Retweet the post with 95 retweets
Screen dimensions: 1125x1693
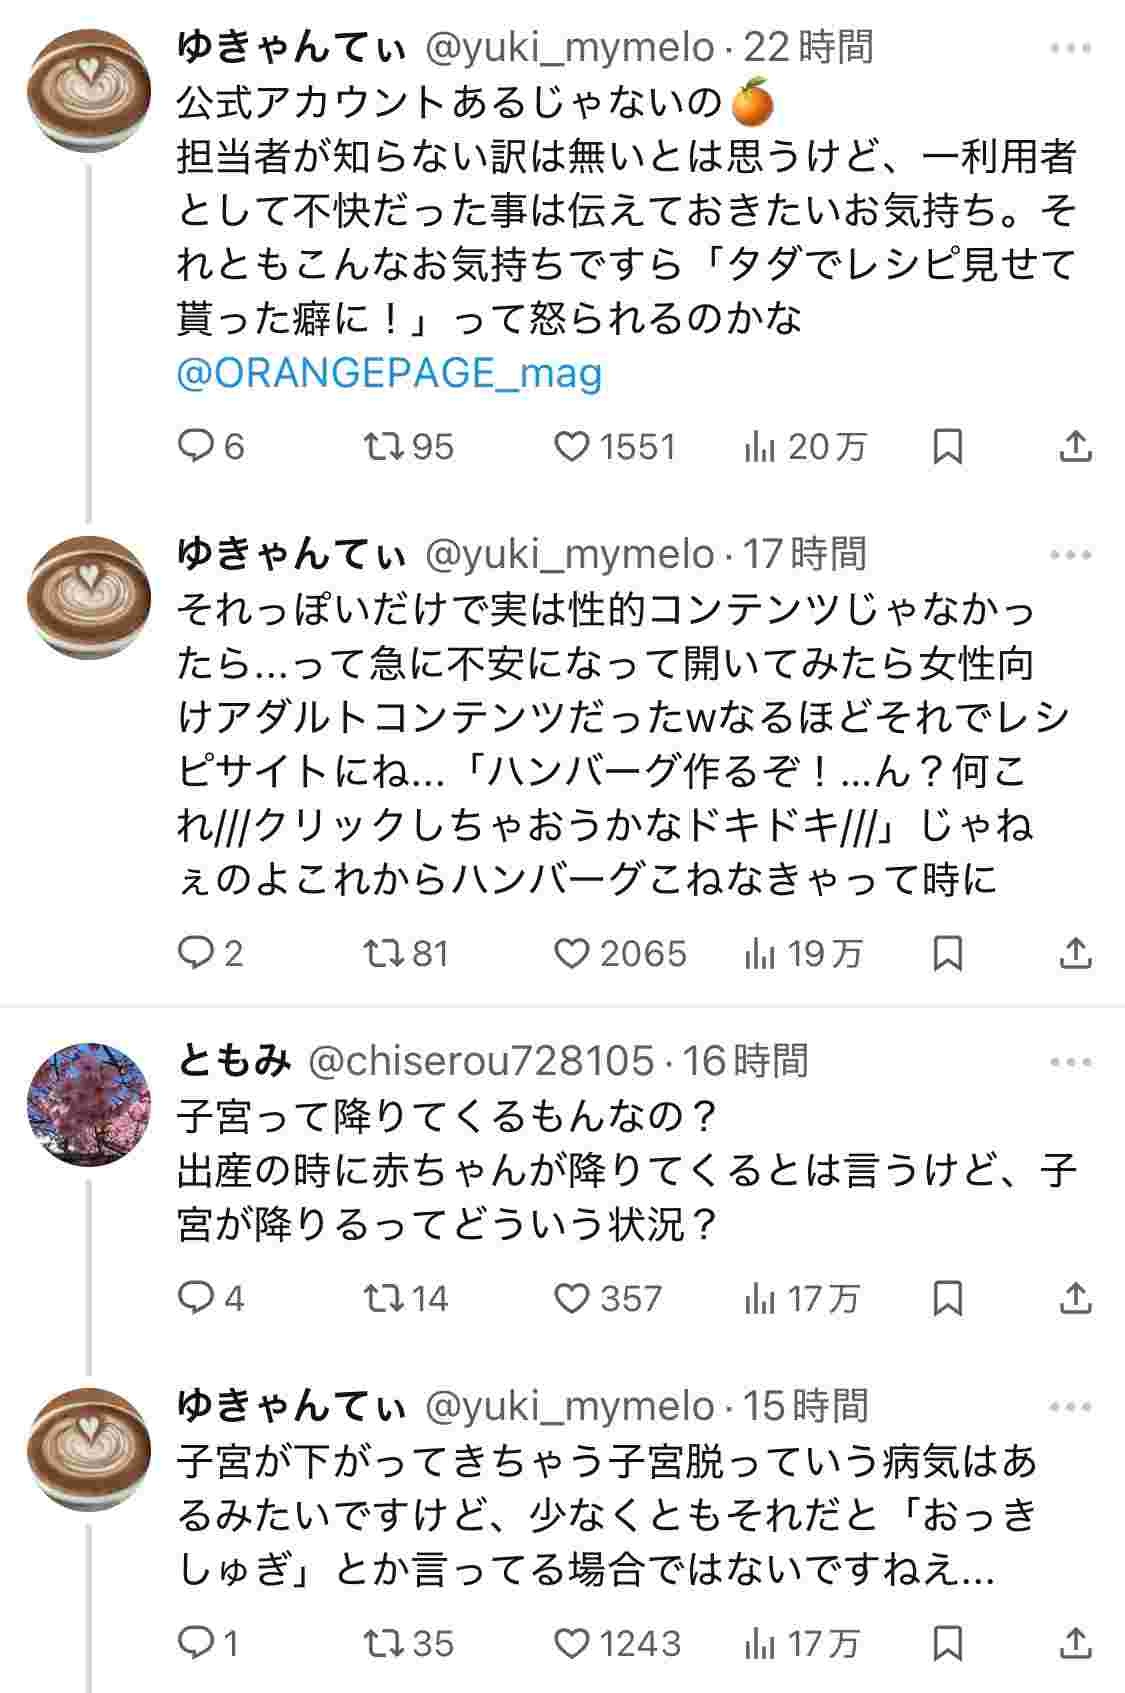point(383,446)
